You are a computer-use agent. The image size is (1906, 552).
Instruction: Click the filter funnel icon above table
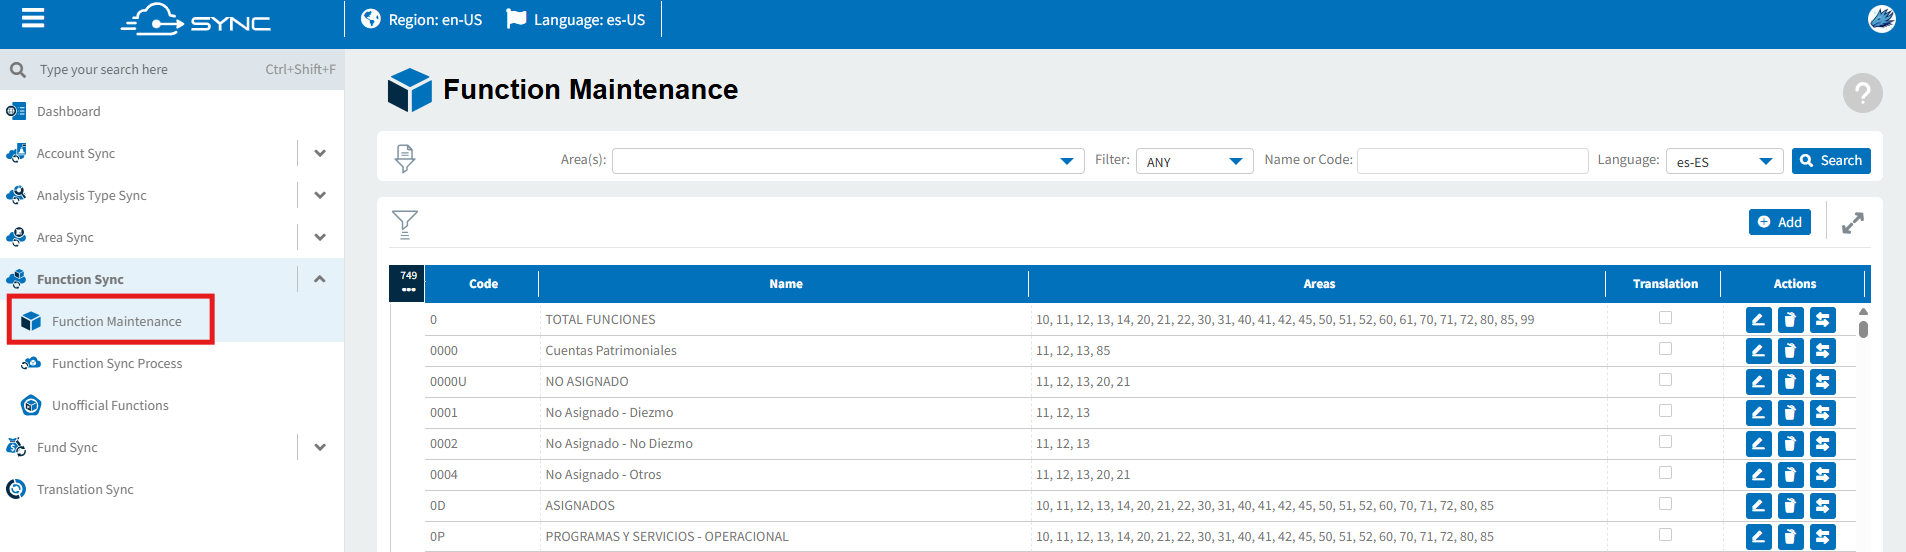405,224
